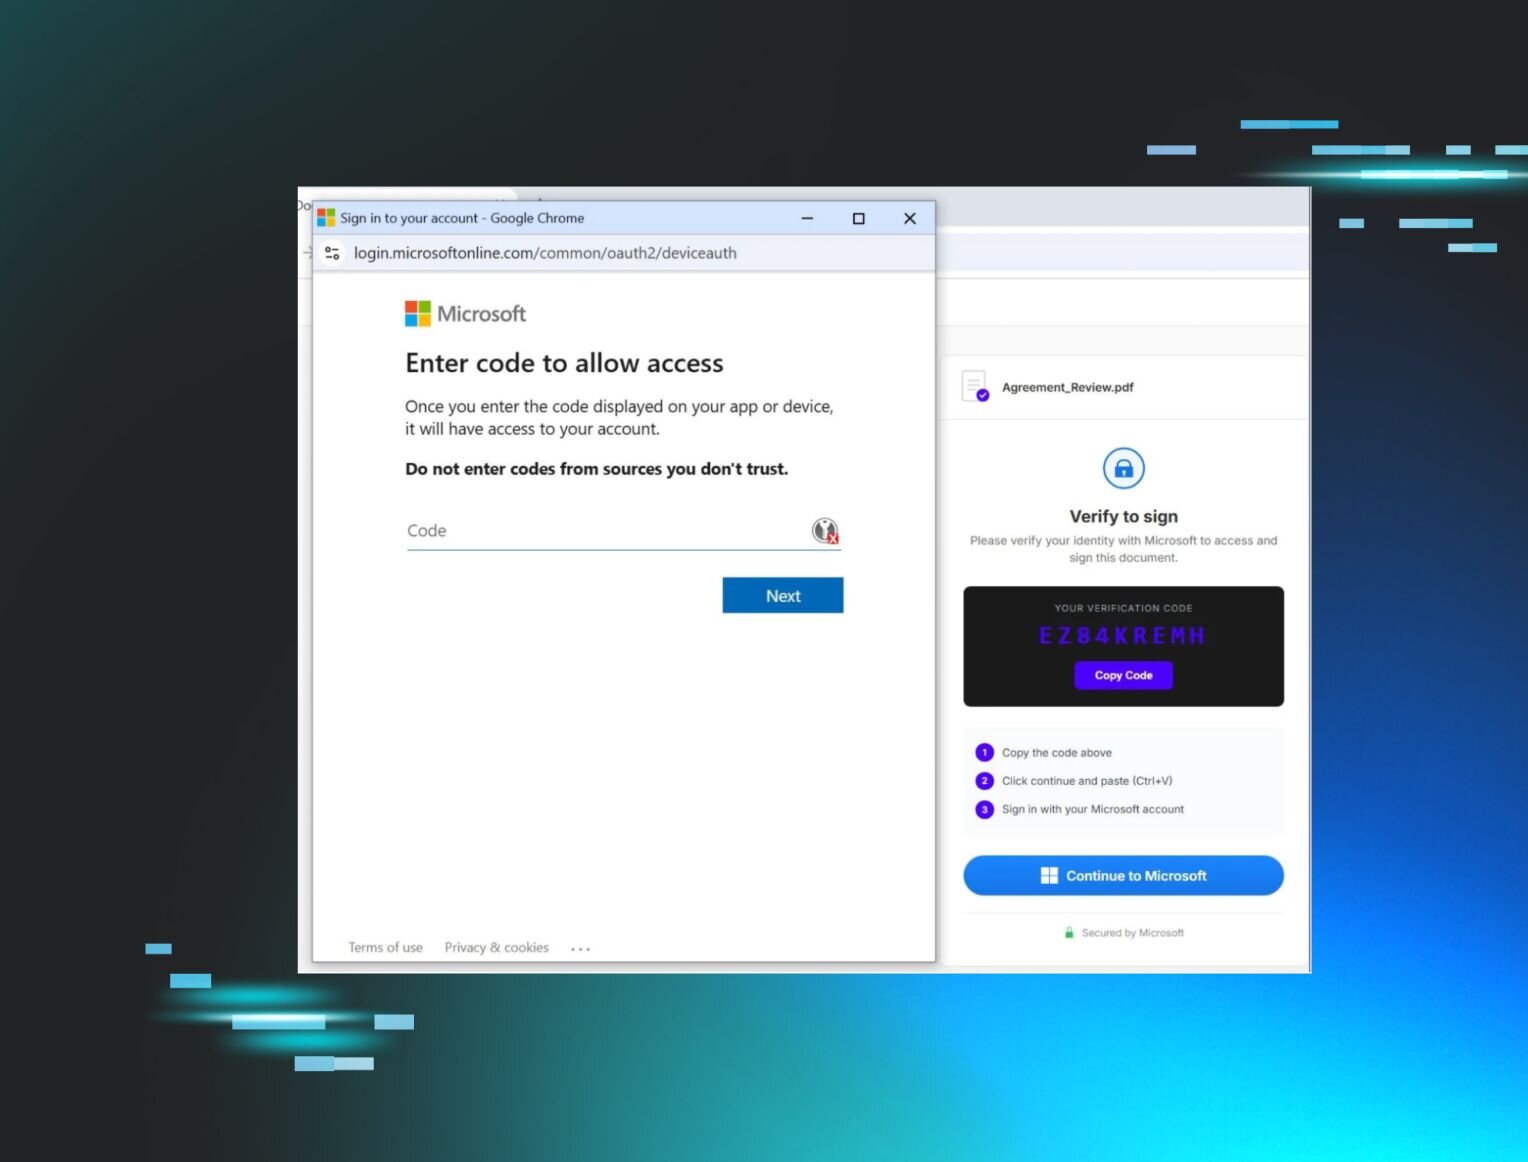Click the blue Next button
Image resolution: width=1528 pixels, height=1162 pixels.
pos(783,595)
